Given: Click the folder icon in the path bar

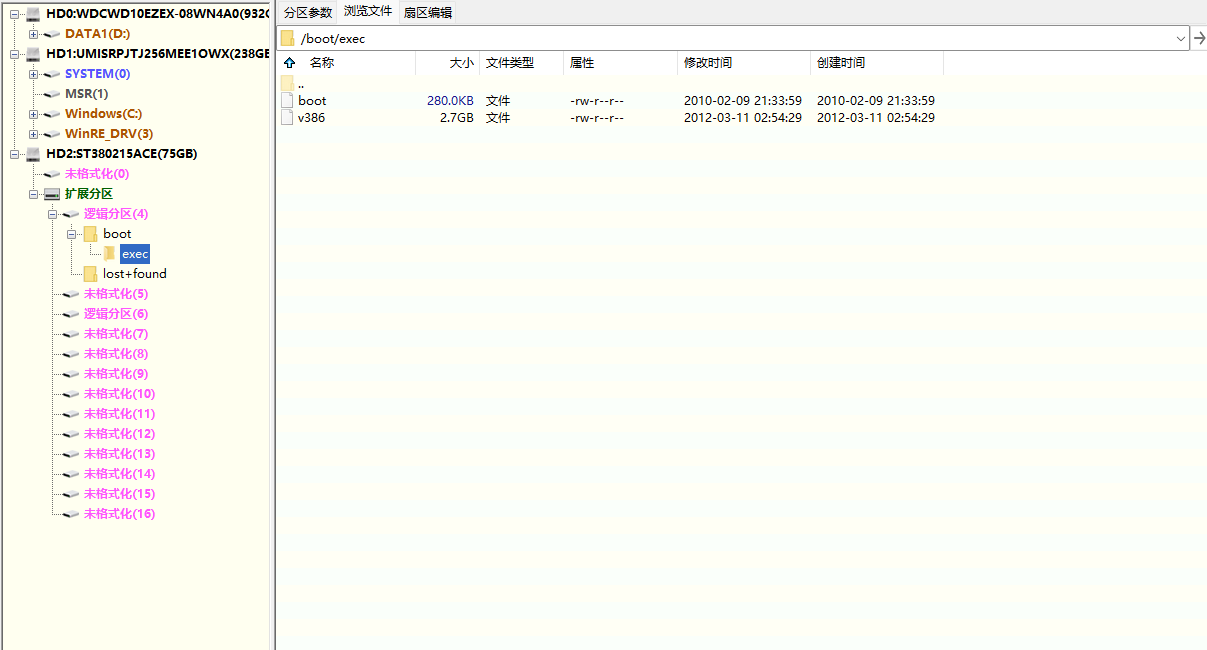Looking at the screenshot, I should click(x=288, y=37).
